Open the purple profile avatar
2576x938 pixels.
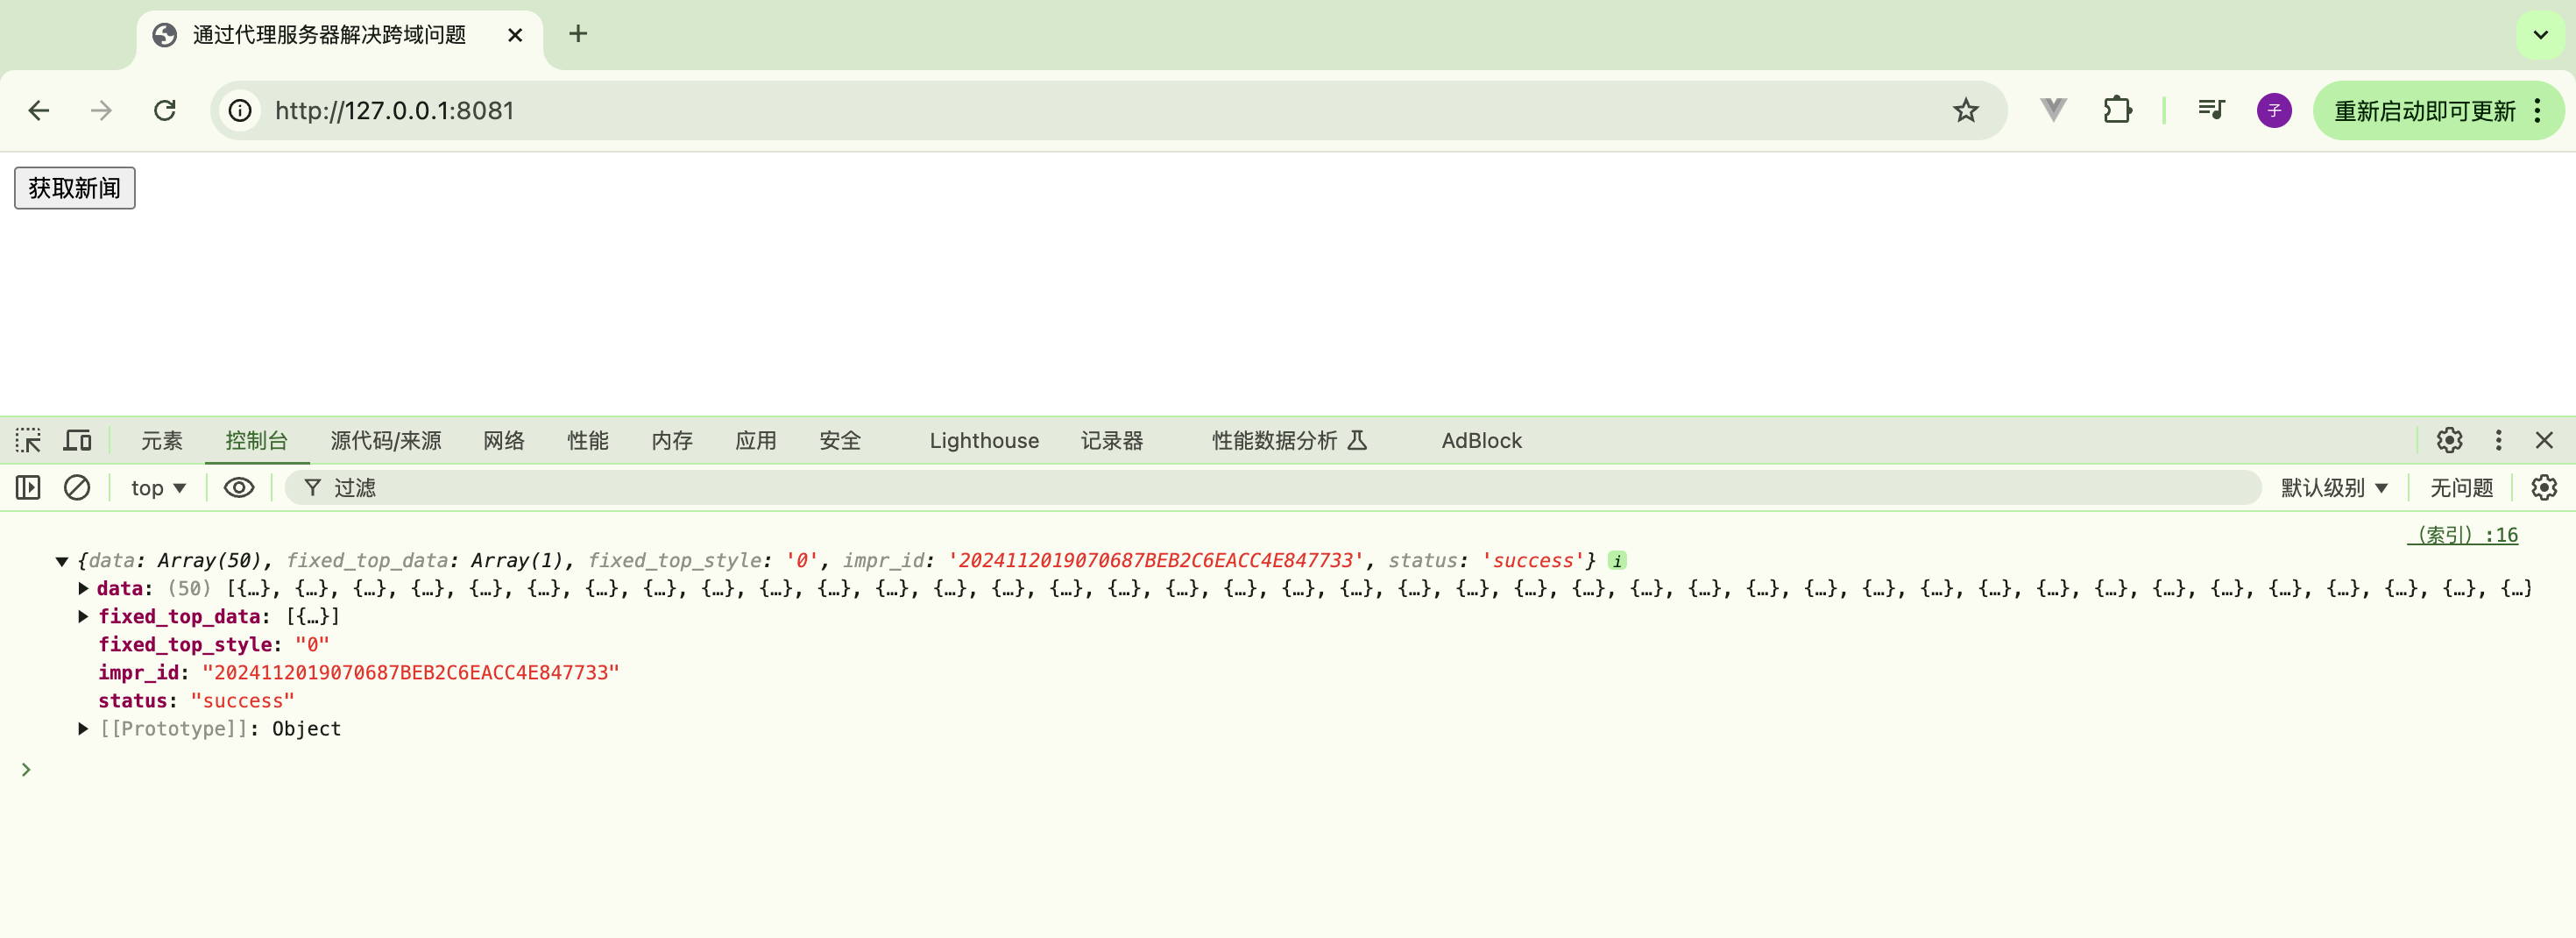[2274, 110]
